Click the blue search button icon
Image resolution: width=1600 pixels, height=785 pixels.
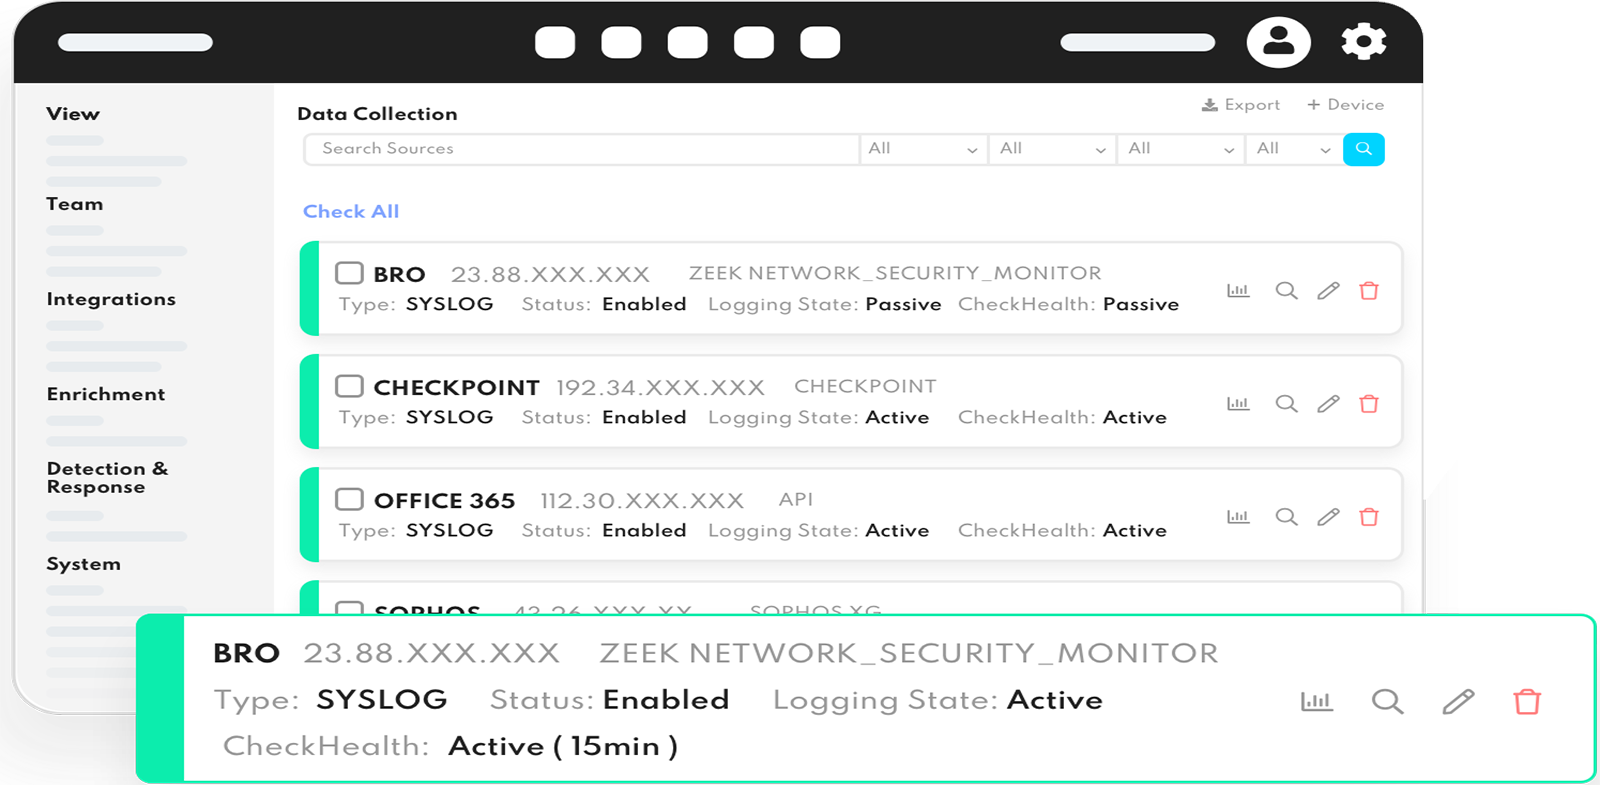[x=1363, y=149]
